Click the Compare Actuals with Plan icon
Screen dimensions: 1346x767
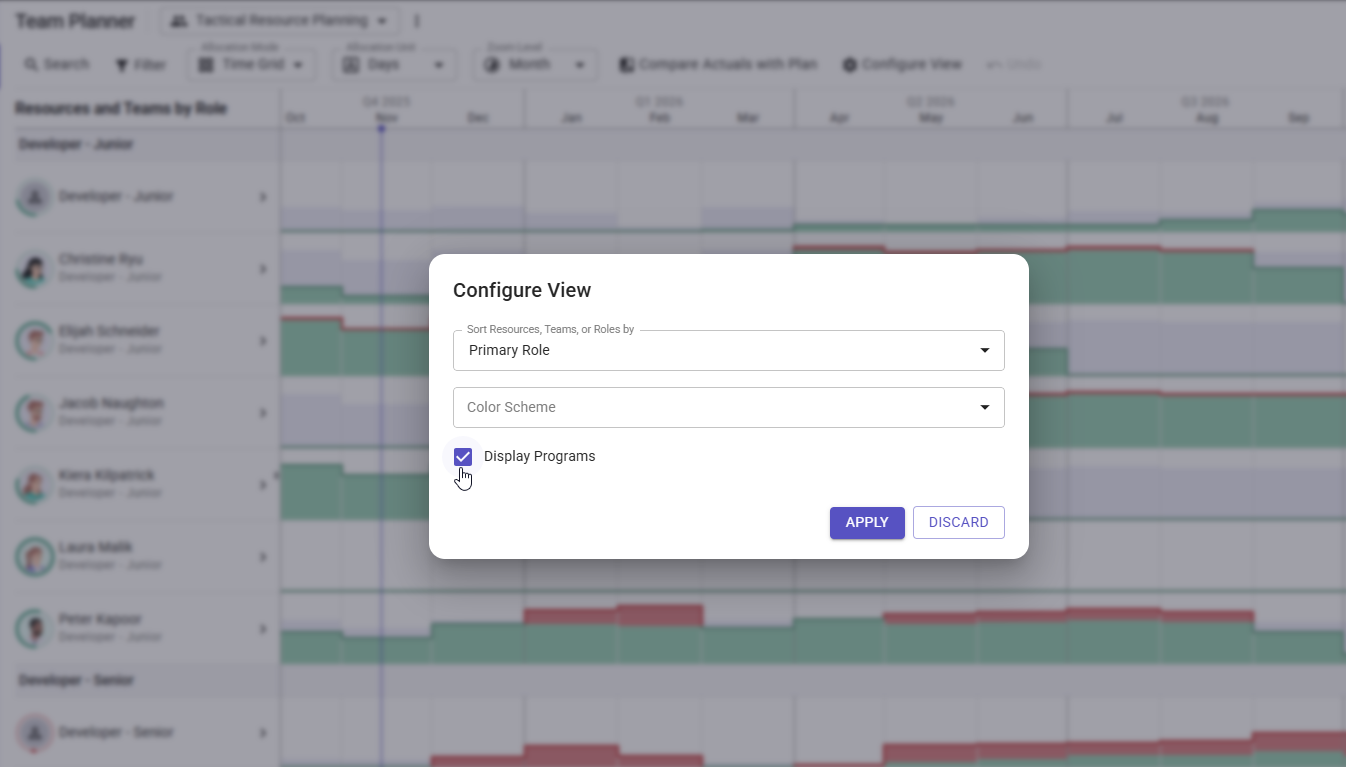point(627,65)
